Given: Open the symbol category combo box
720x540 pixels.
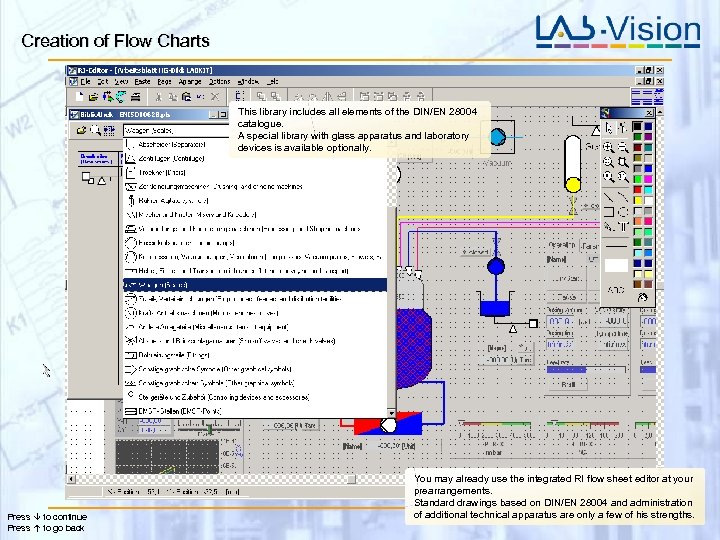Looking at the screenshot, I should click(176, 130).
